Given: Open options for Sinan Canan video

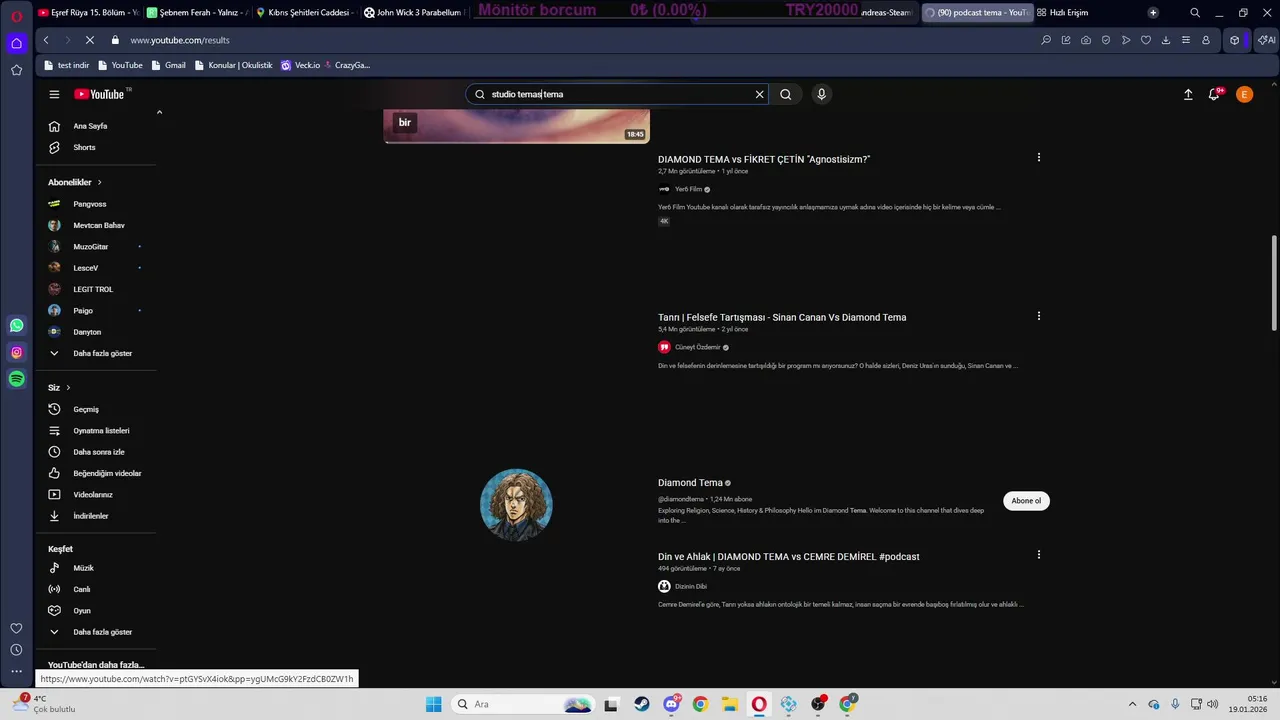Looking at the screenshot, I should (x=1039, y=316).
